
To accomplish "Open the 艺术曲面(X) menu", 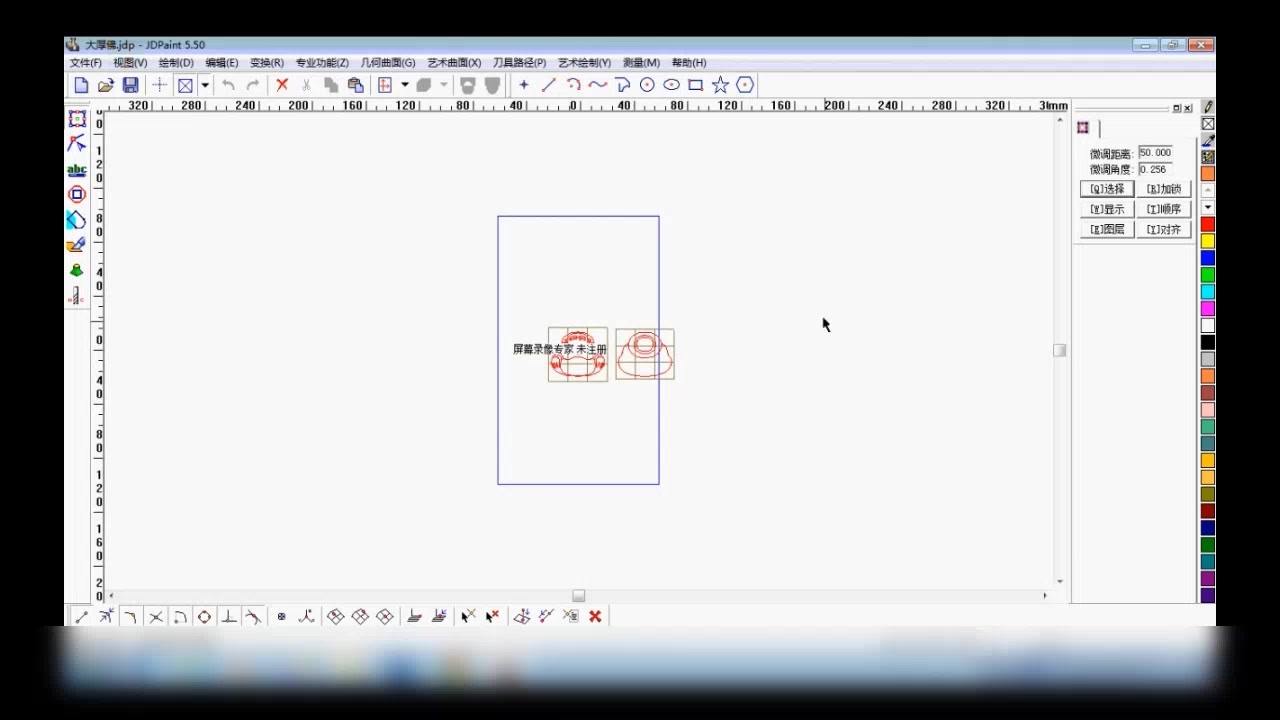I will [454, 63].
